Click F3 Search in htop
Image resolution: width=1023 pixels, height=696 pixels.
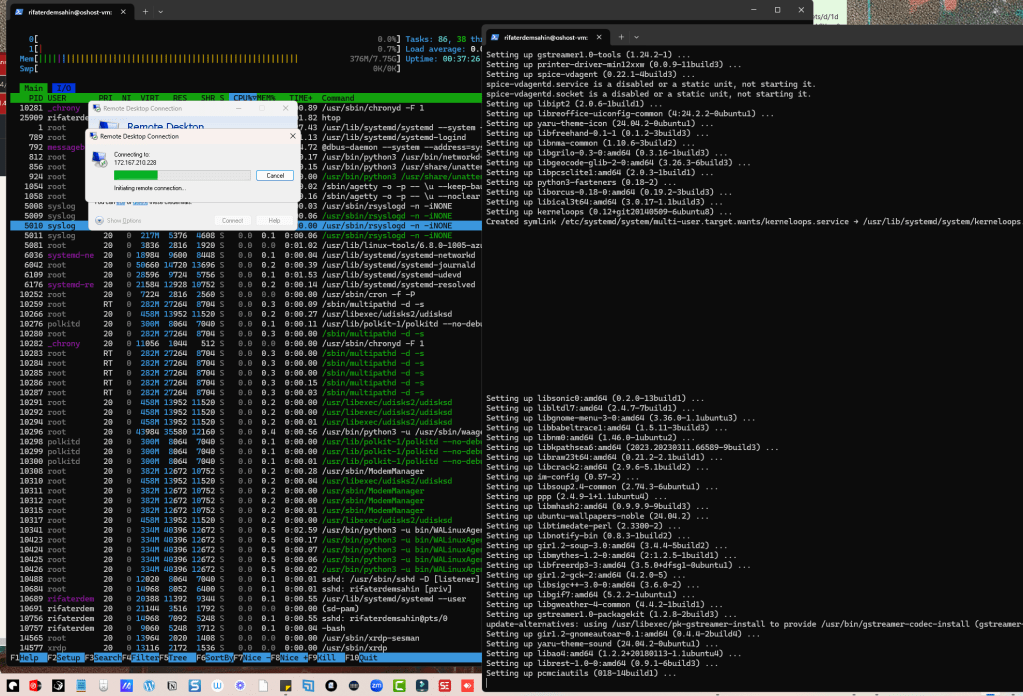pos(103,658)
